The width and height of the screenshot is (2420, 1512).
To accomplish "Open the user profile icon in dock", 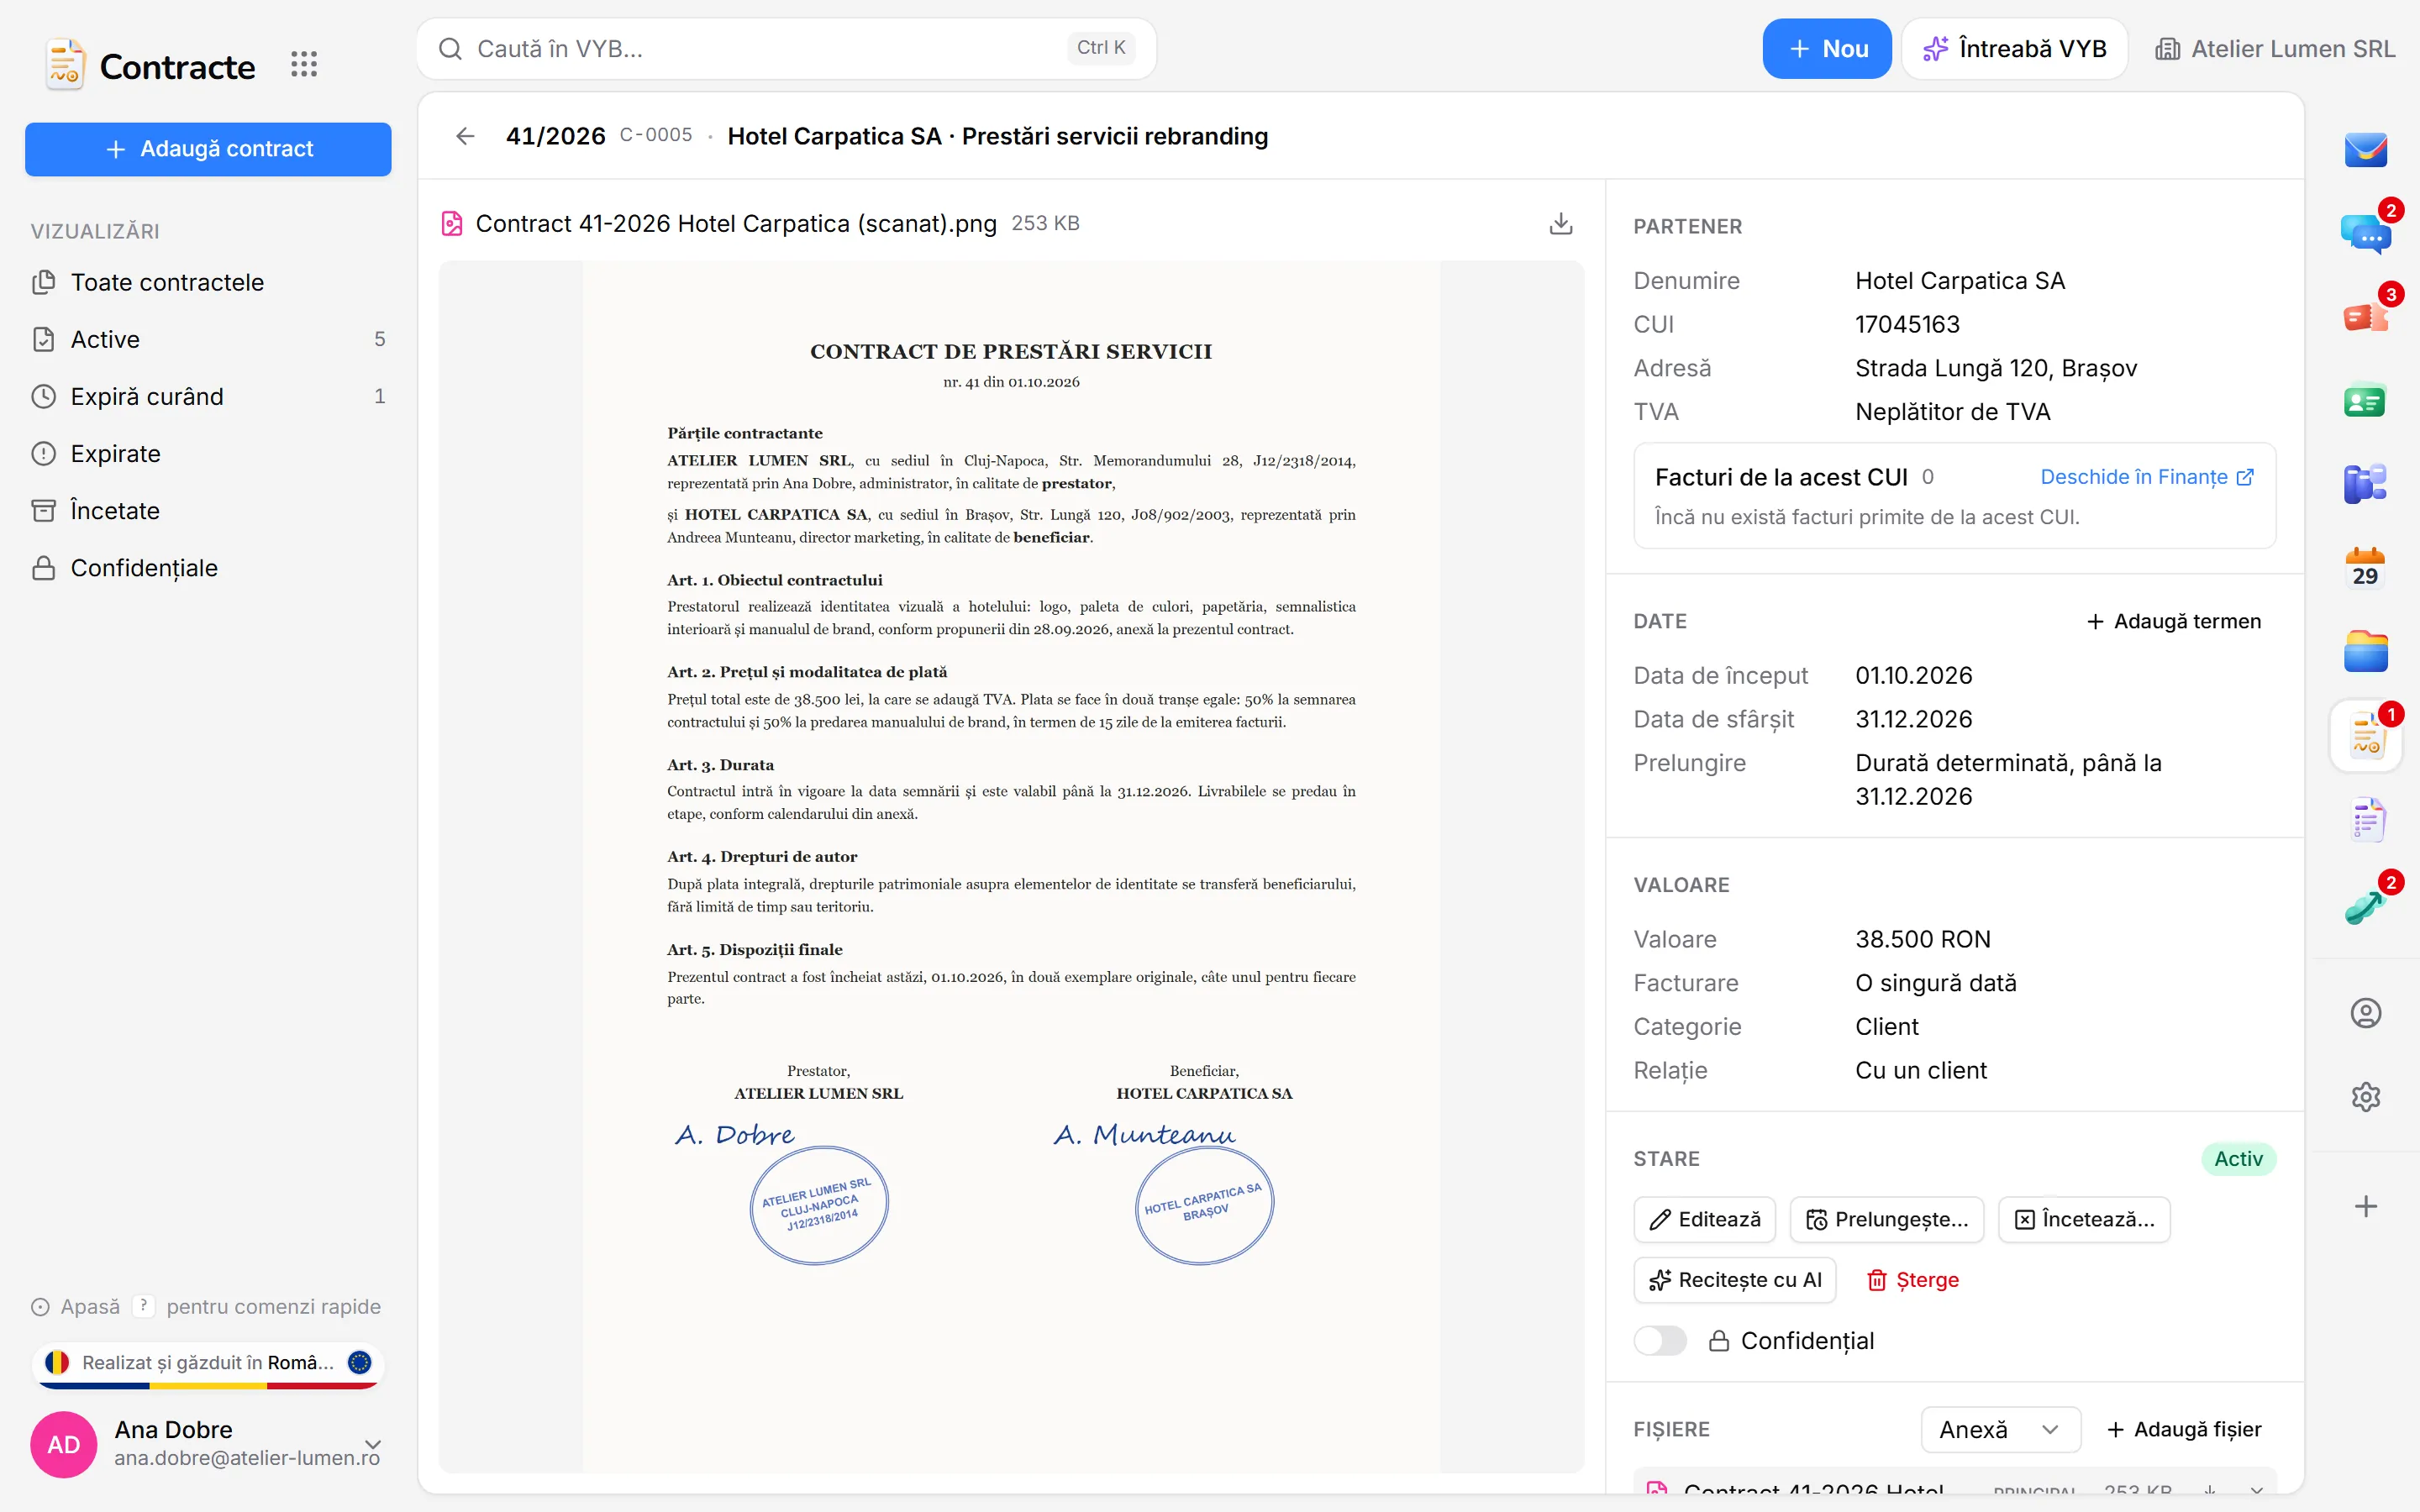I will pyautogui.click(x=2365, y=1013).
